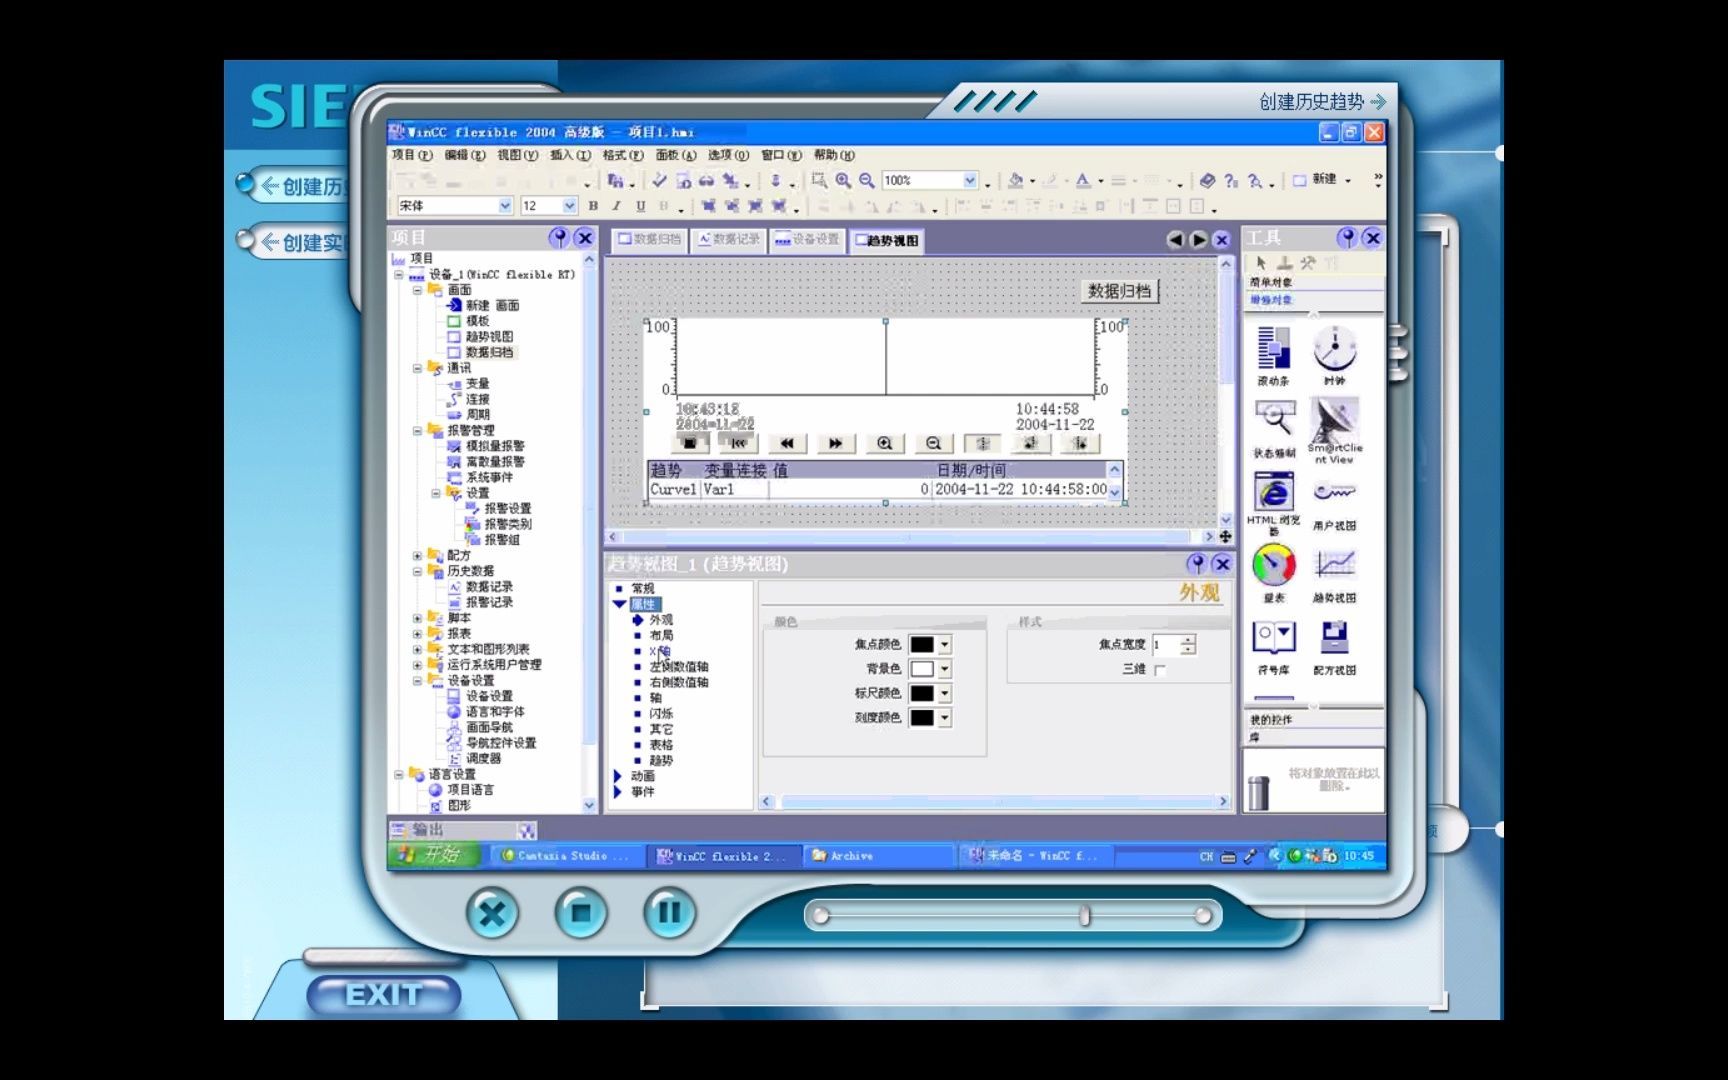Screen dimensions: 1728x1080
Task: Click the trend view stop button
Action: pos(690,443)
